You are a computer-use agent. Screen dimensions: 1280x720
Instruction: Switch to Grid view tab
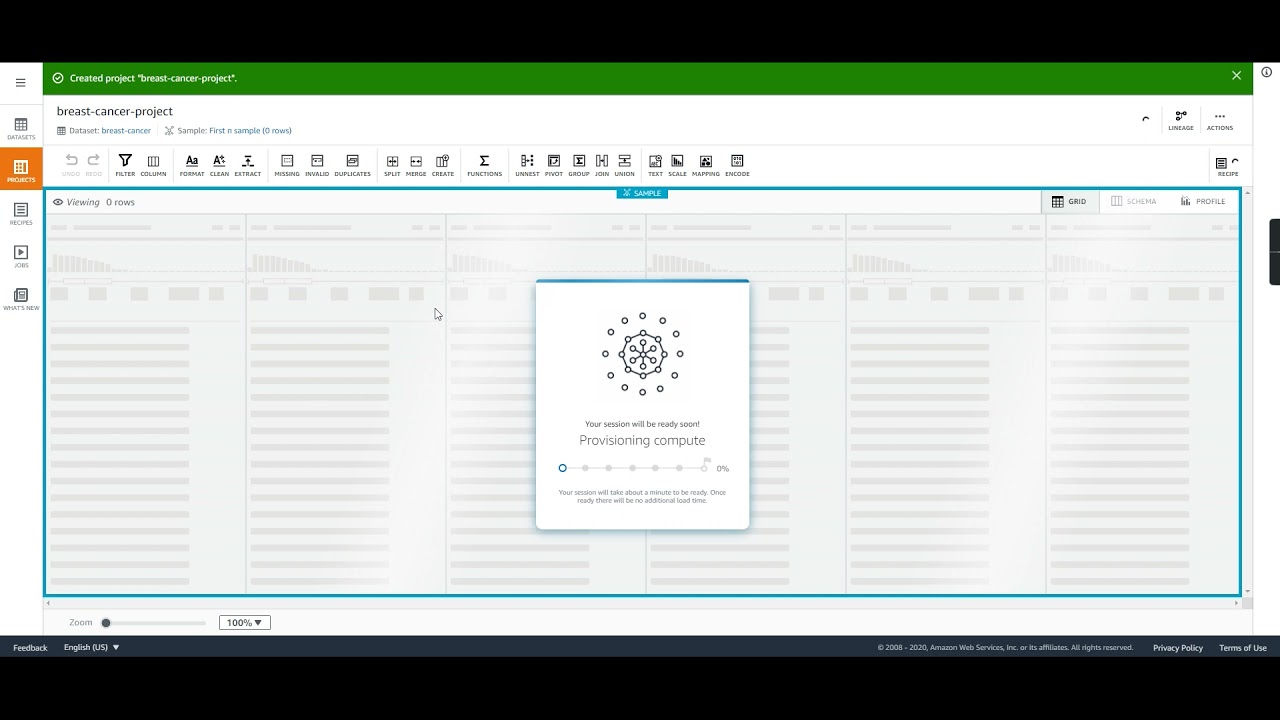[1070, 201]
